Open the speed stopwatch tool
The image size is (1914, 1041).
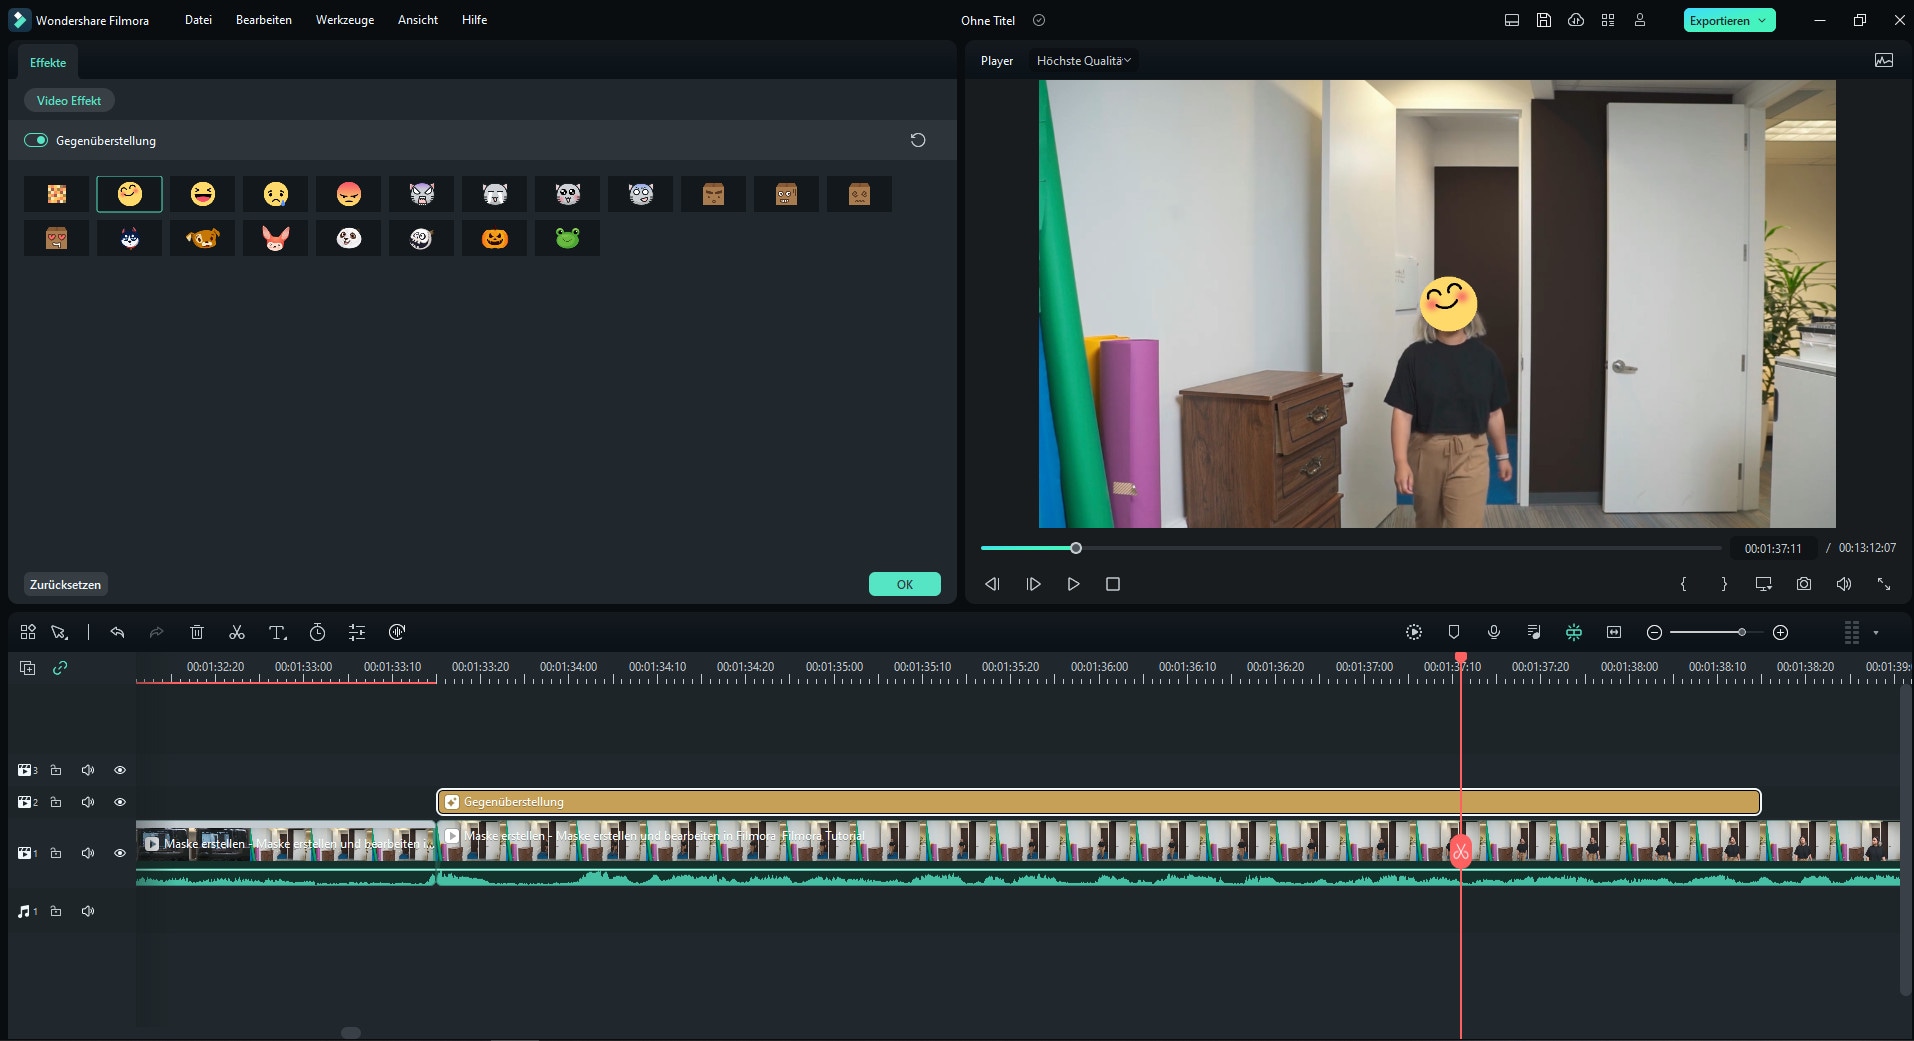point(317,632)
